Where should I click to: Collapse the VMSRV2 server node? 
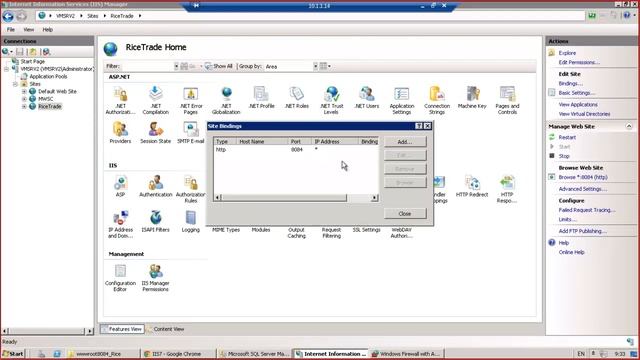7,69
